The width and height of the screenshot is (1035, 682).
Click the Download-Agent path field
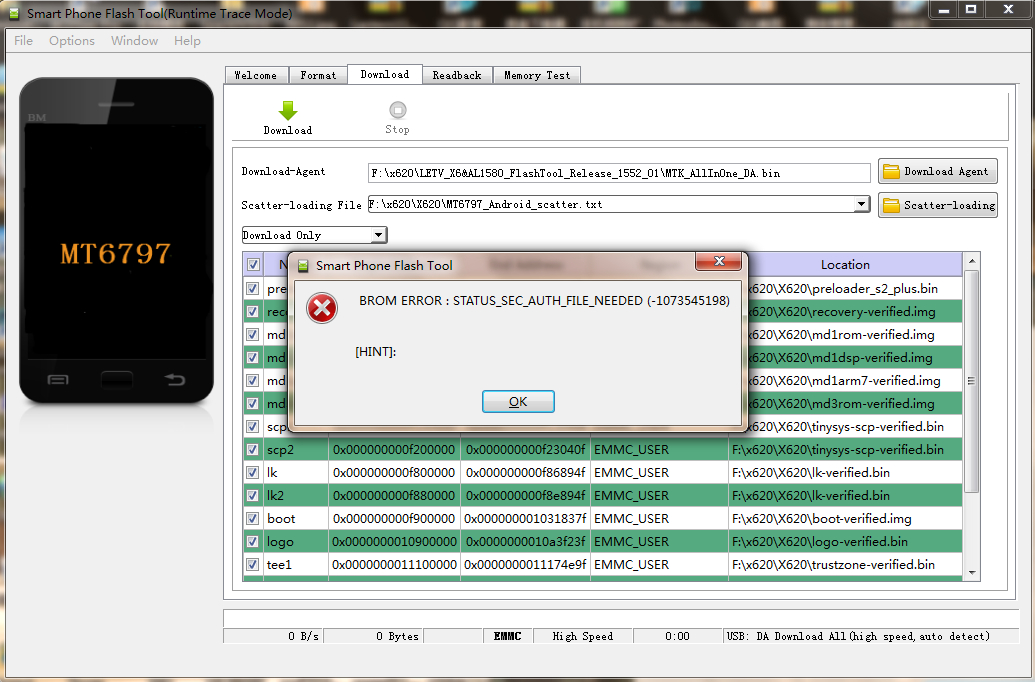coord(619,173)
